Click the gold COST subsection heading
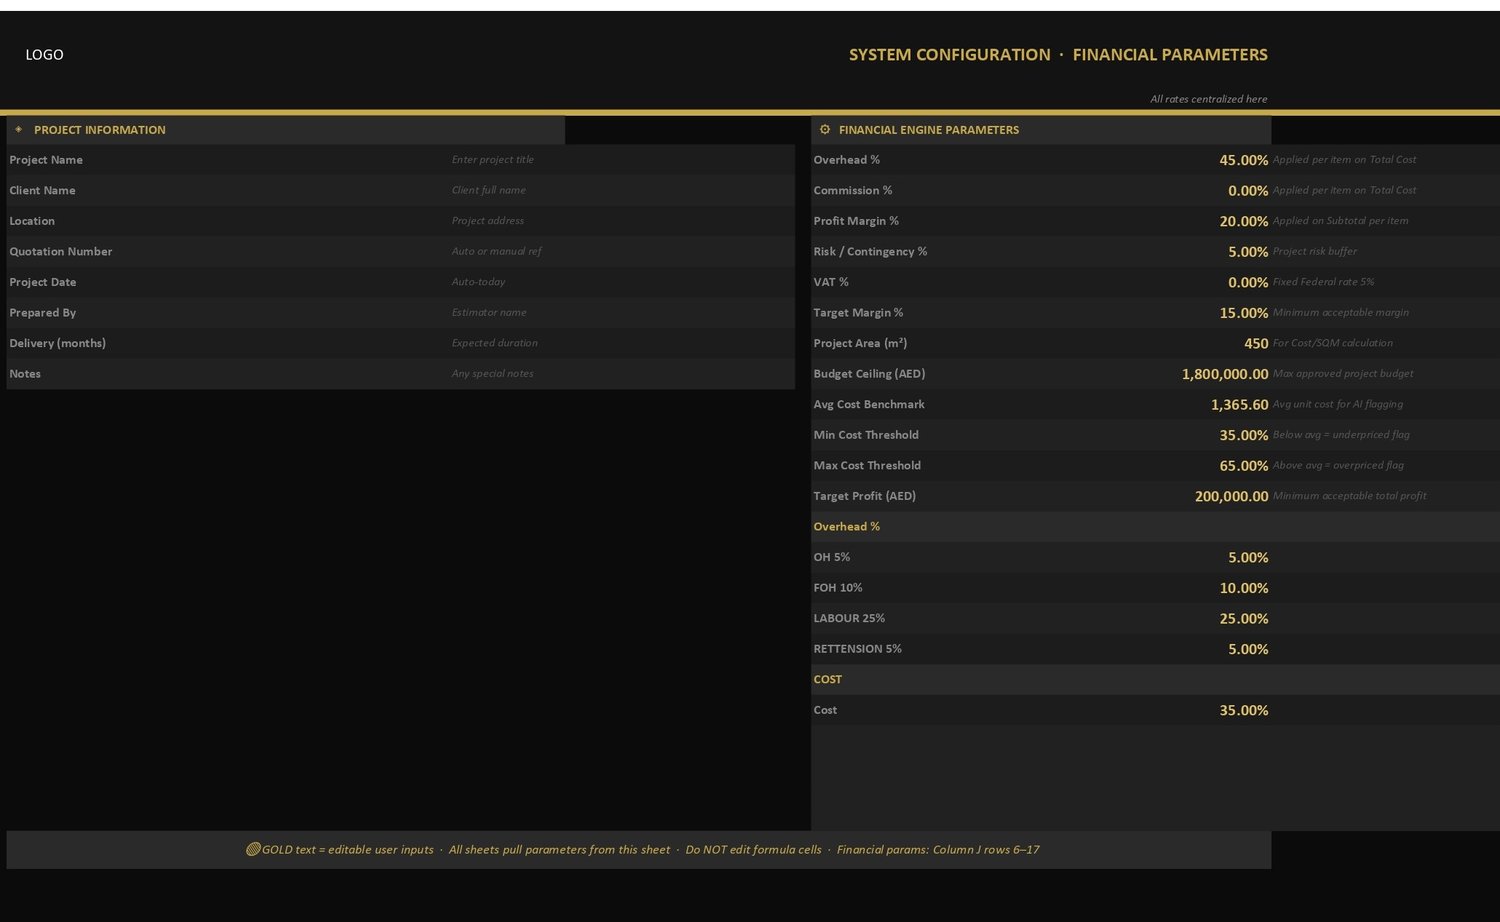The width and height of the screenshot is (1500, 922). click(827, 679)
